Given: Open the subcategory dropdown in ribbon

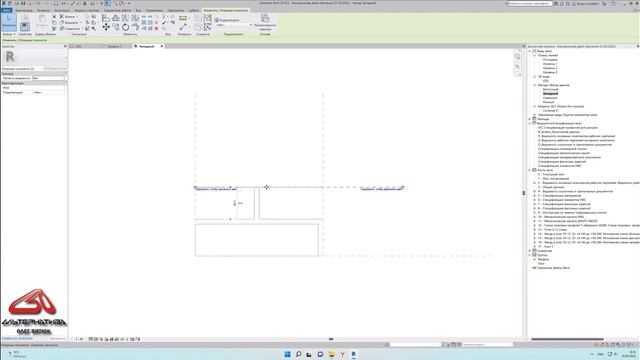Looking at the screenshot, I should pyautogui.click(x=234, y=25).
